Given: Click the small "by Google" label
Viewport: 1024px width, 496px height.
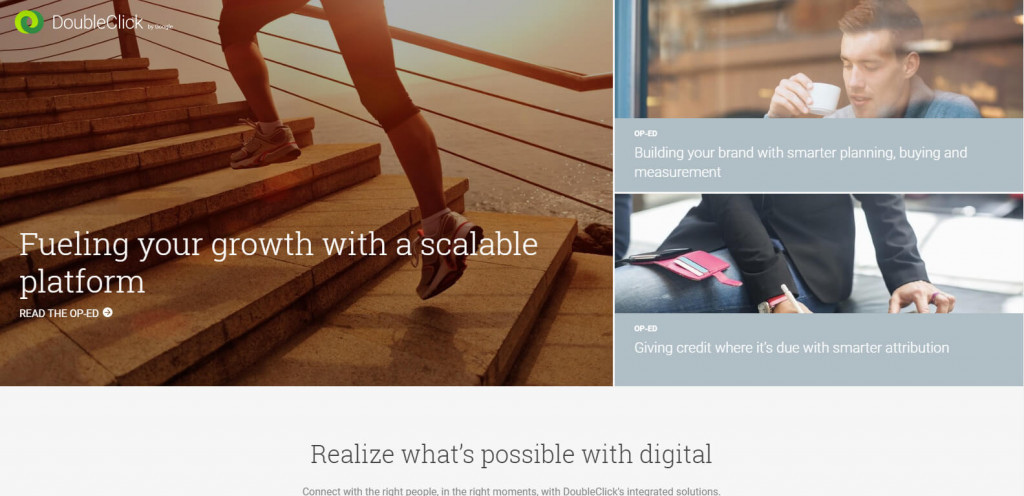Looking at the screenshot, I should (160, 27).
